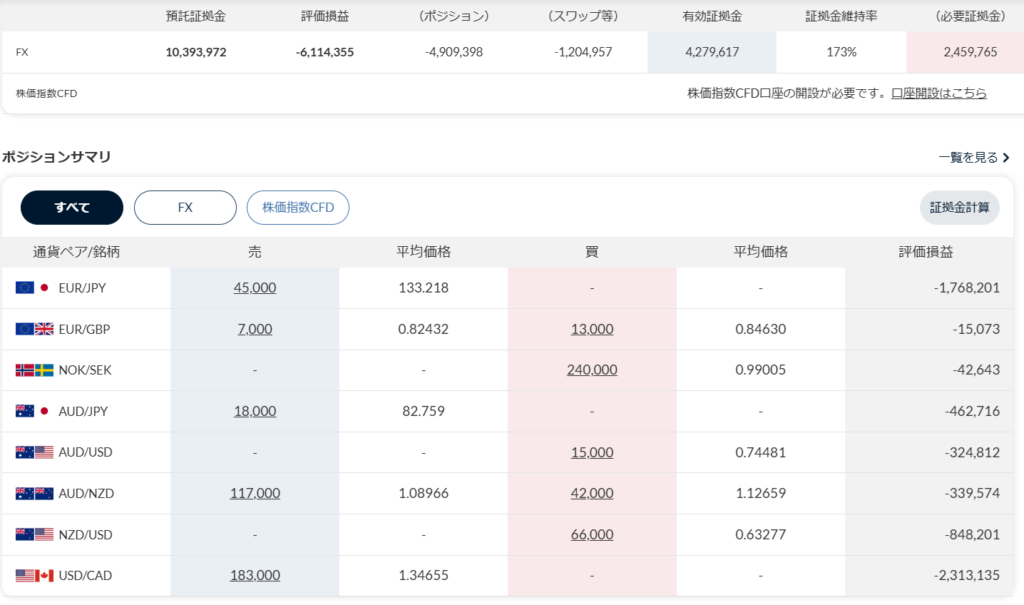Click the AUD/JPY flag icon

click(34, 411)
